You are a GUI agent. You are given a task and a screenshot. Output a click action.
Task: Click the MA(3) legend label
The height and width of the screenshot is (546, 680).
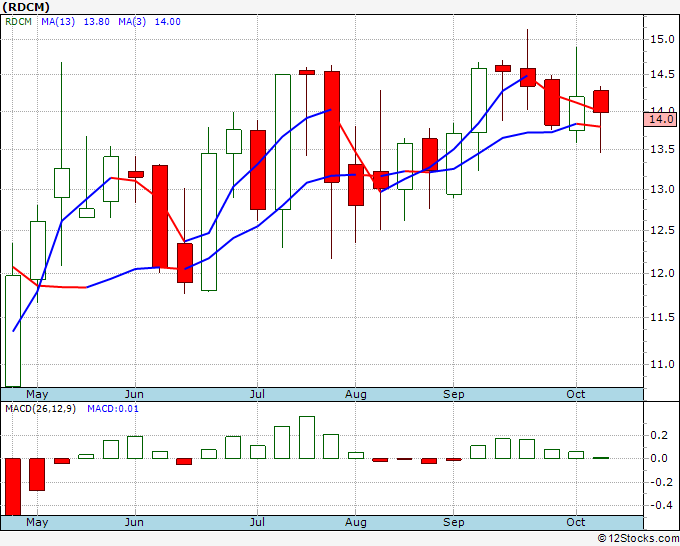pyautogui.click(x=132, y=22)
